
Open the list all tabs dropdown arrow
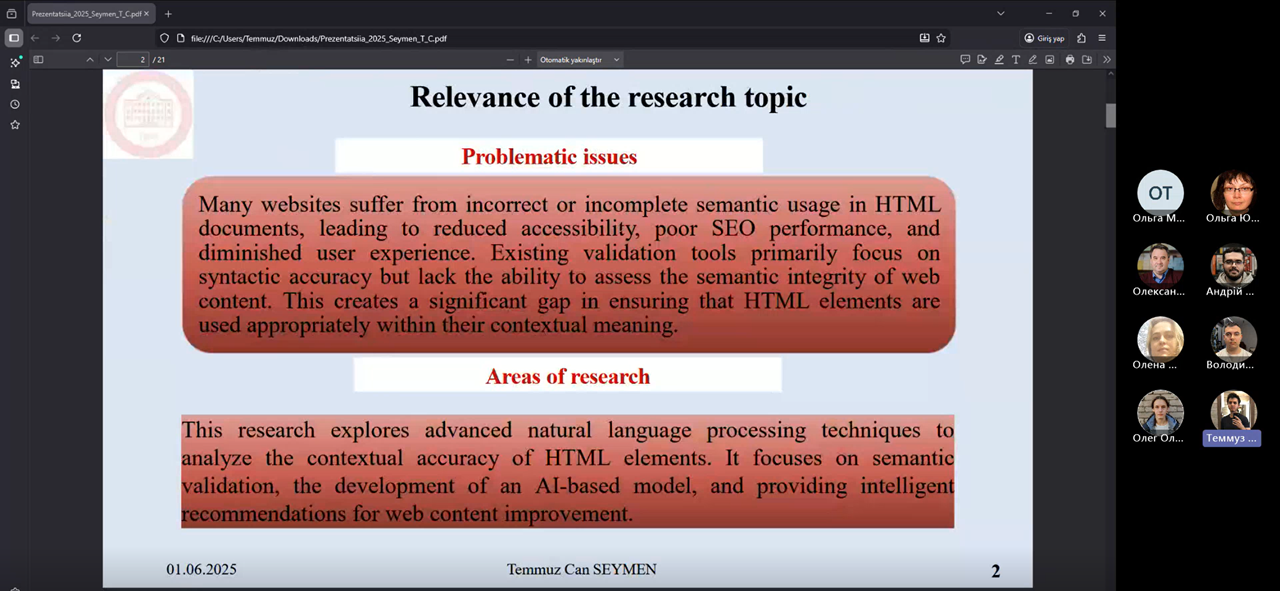(x=1001, y=14)
